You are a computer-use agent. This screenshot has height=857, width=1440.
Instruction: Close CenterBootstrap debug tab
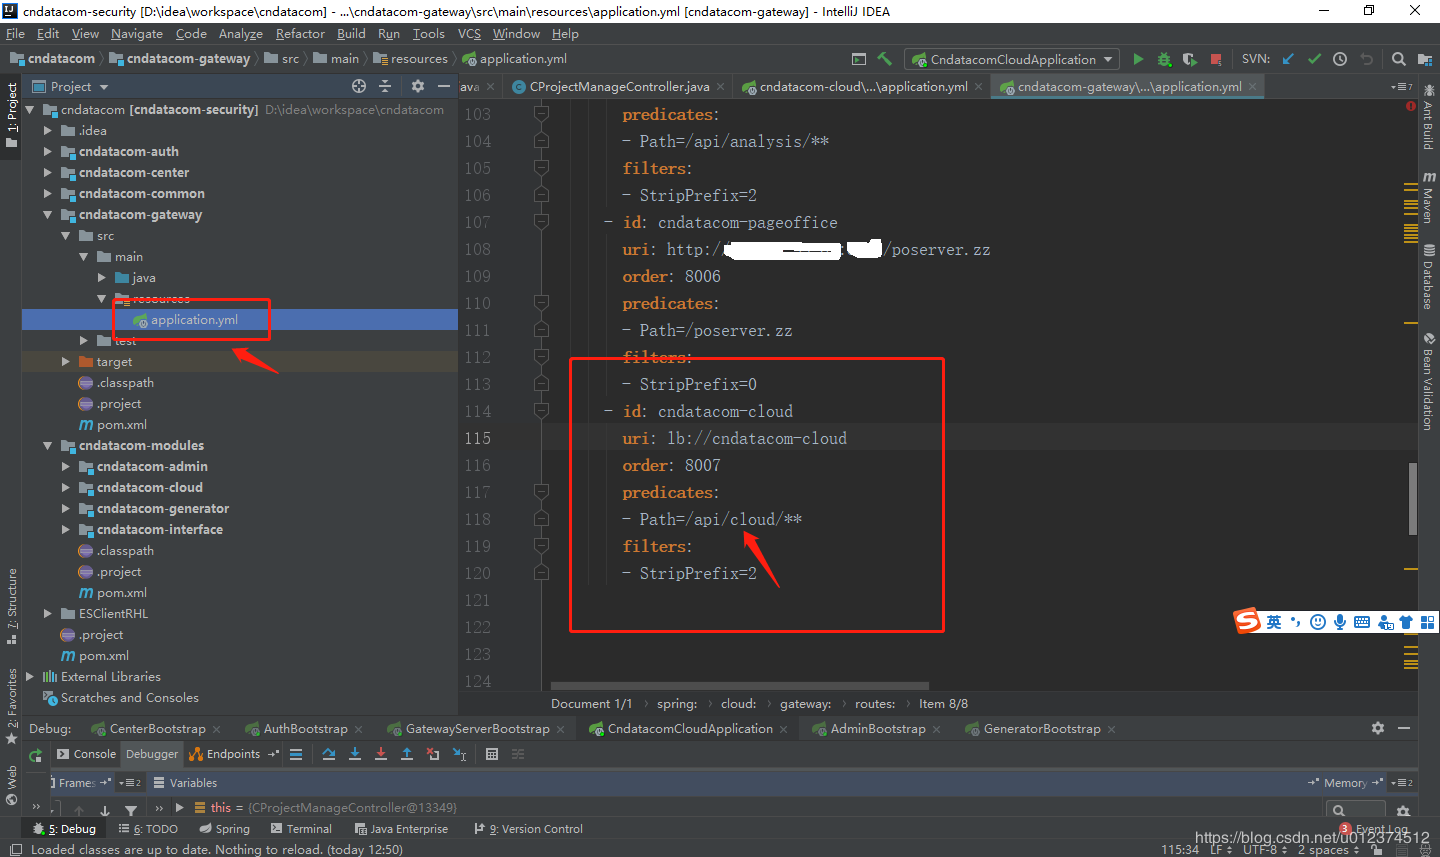(x=217, y=729)
